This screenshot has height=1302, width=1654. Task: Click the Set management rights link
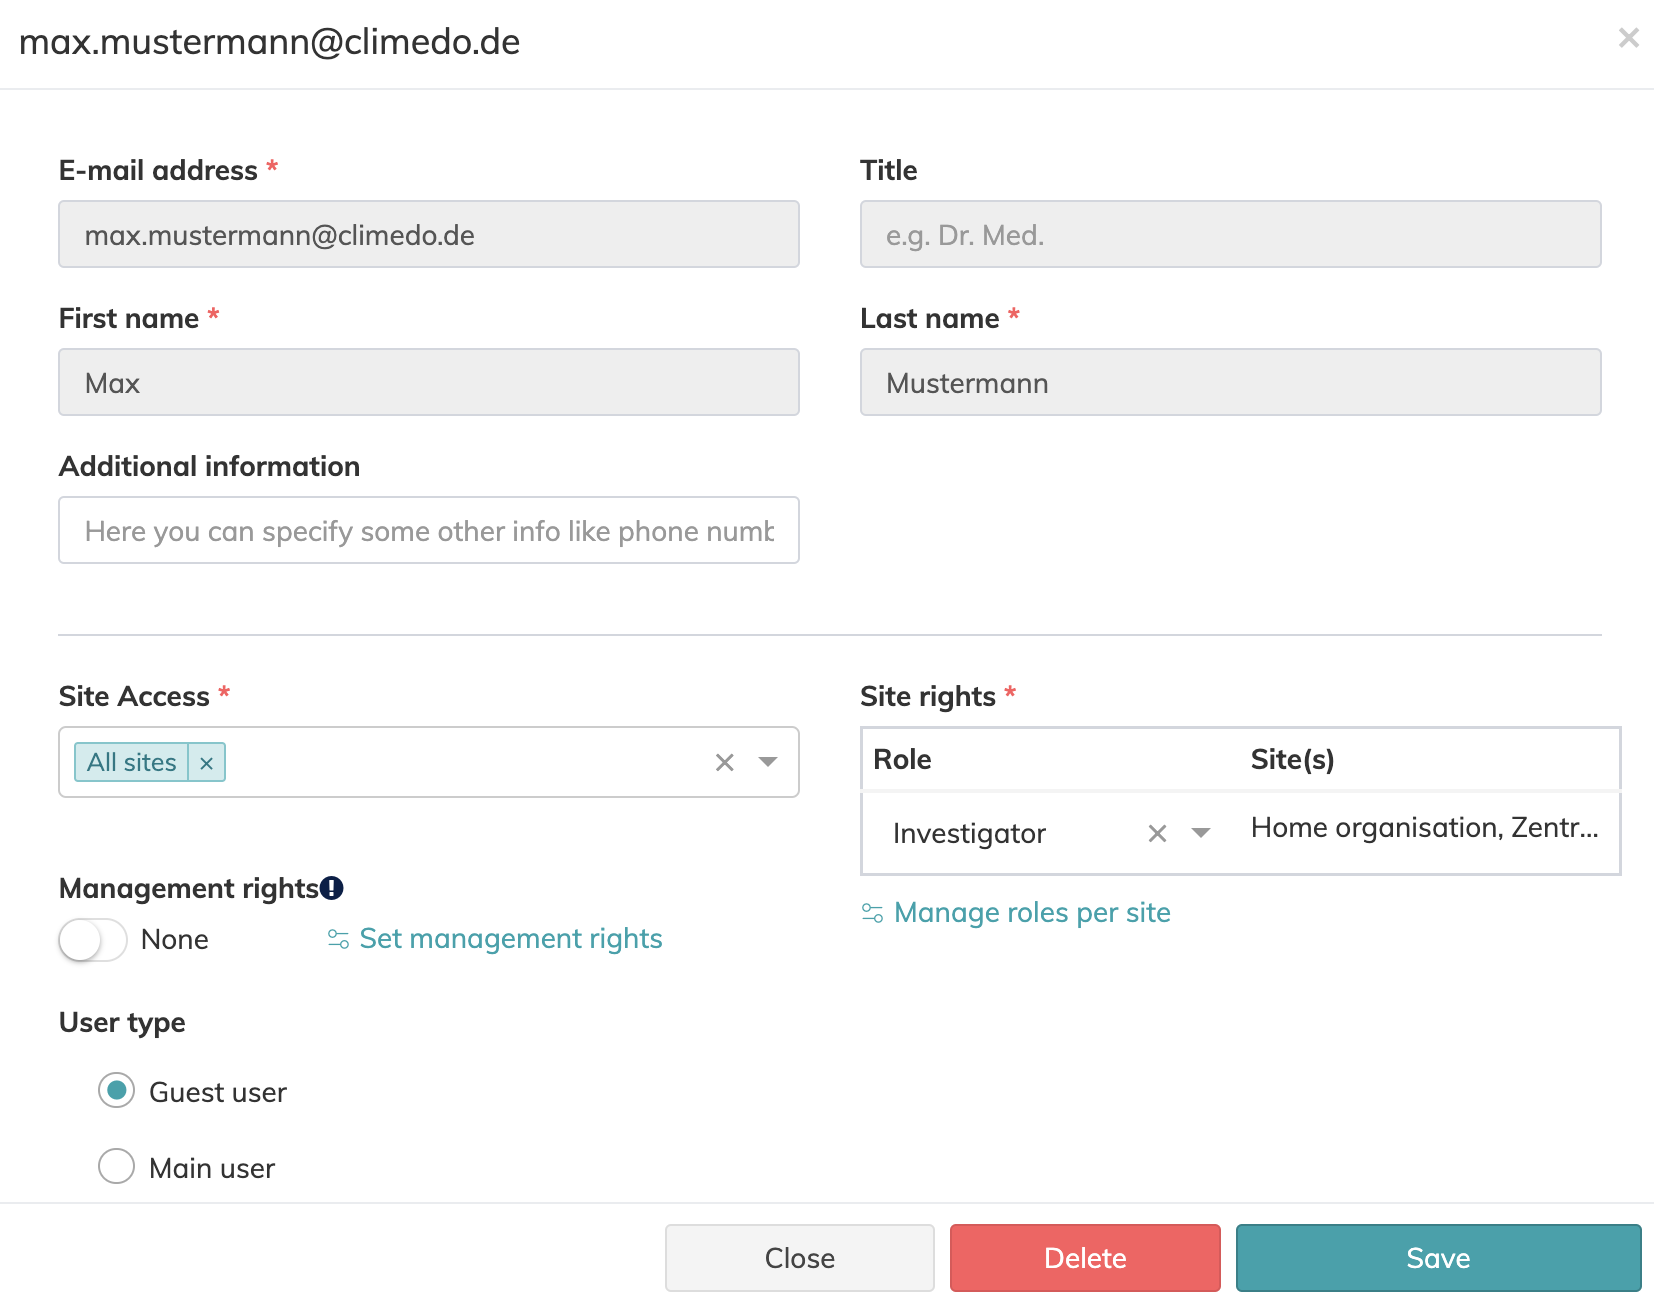coord(510,939)
